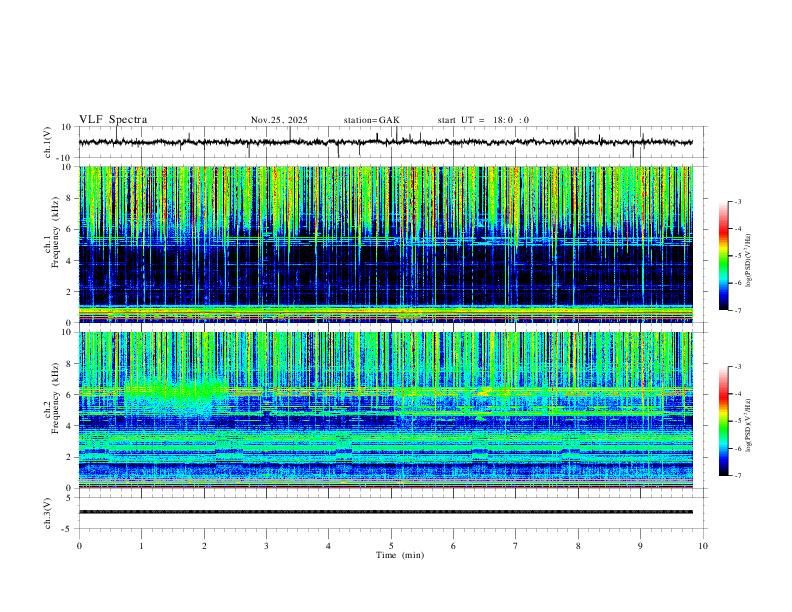The height and width of the screenshot is (612, 792).
Task: Click time axis tick label "8"
Action: pos(578,546)
